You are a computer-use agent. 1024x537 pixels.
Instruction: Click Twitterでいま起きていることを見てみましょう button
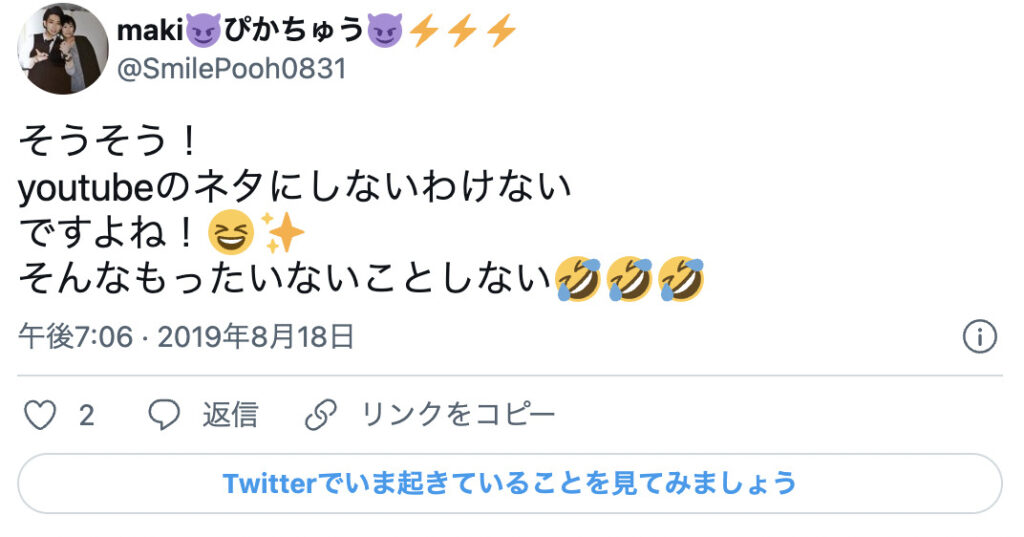tap(509, 483)
